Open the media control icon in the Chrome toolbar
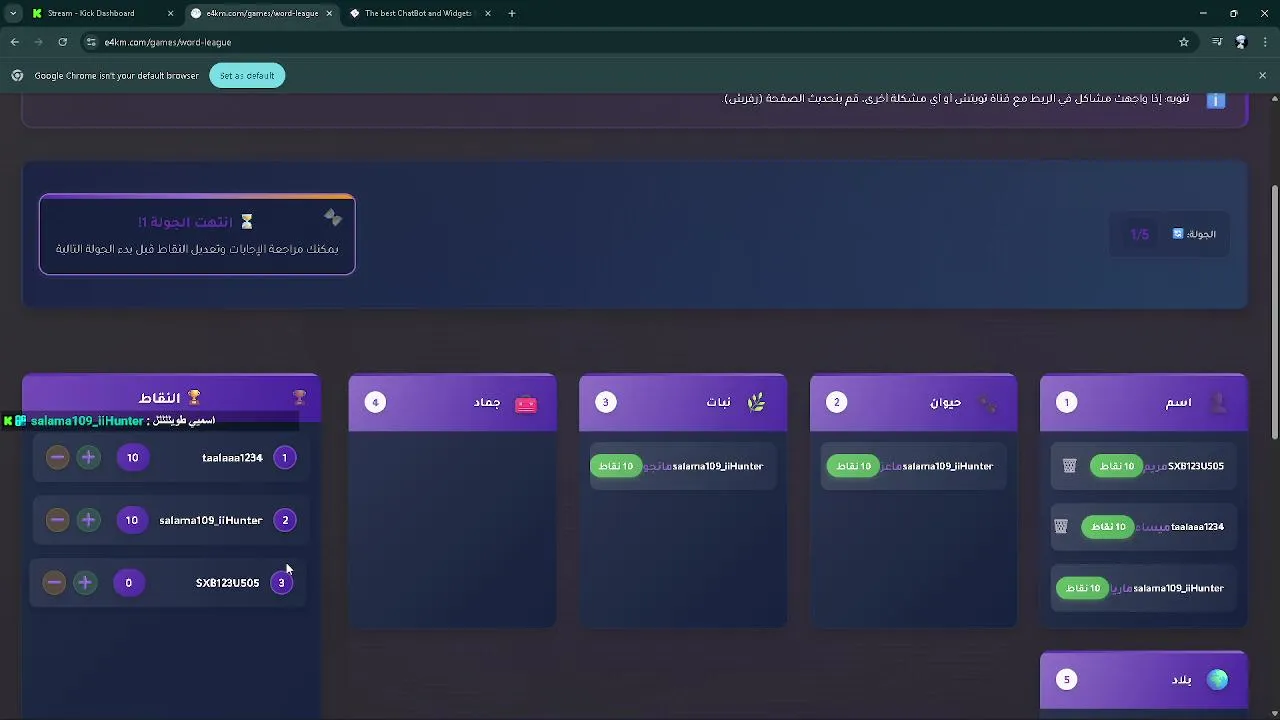This screenshot has width=1280, height=720. (x=1217, y=42)
